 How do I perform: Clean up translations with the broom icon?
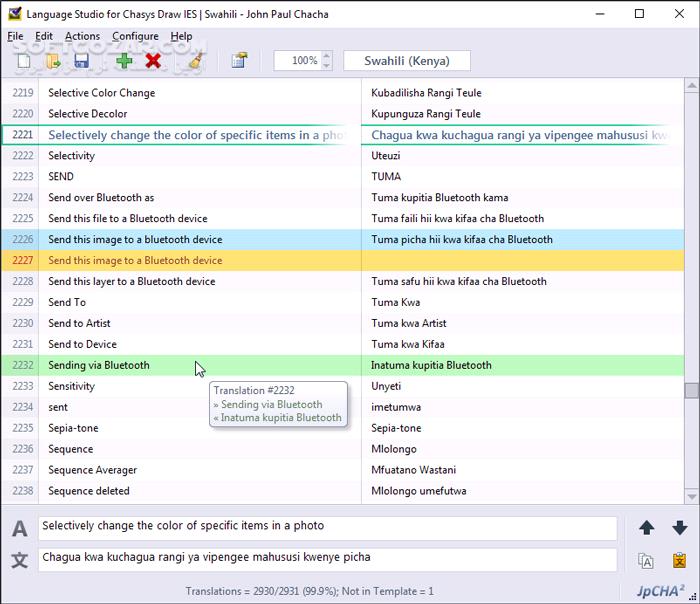coord(196,61)
